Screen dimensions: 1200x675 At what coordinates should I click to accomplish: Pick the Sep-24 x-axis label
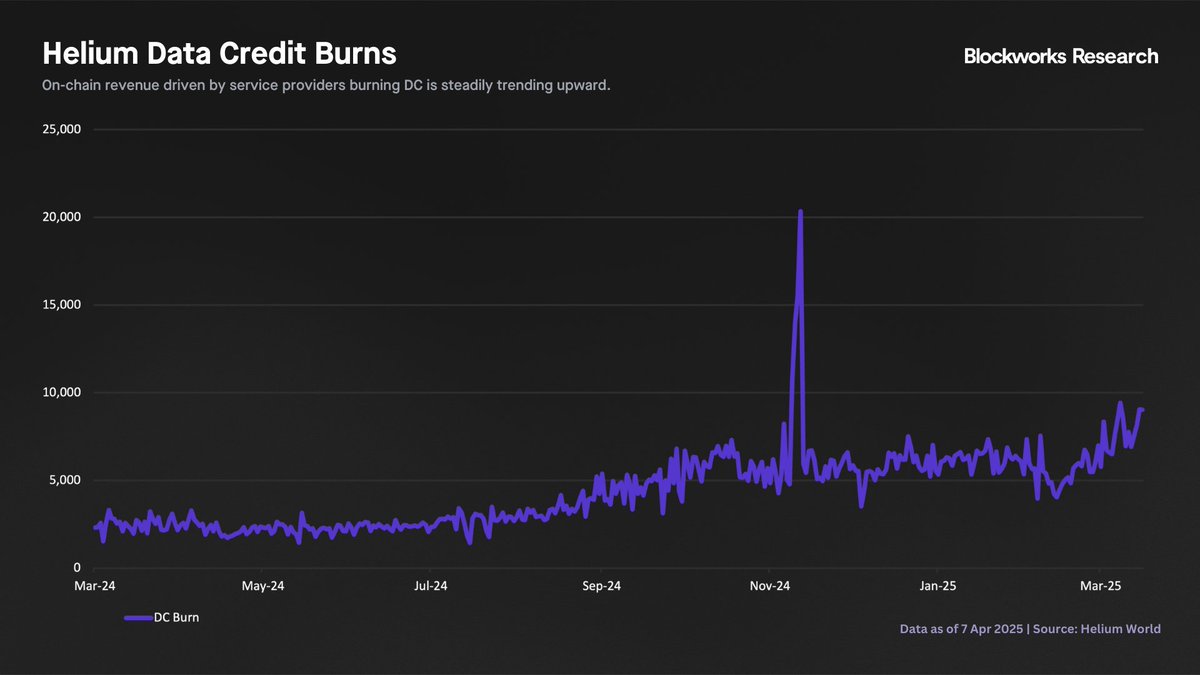pos(600,585)
